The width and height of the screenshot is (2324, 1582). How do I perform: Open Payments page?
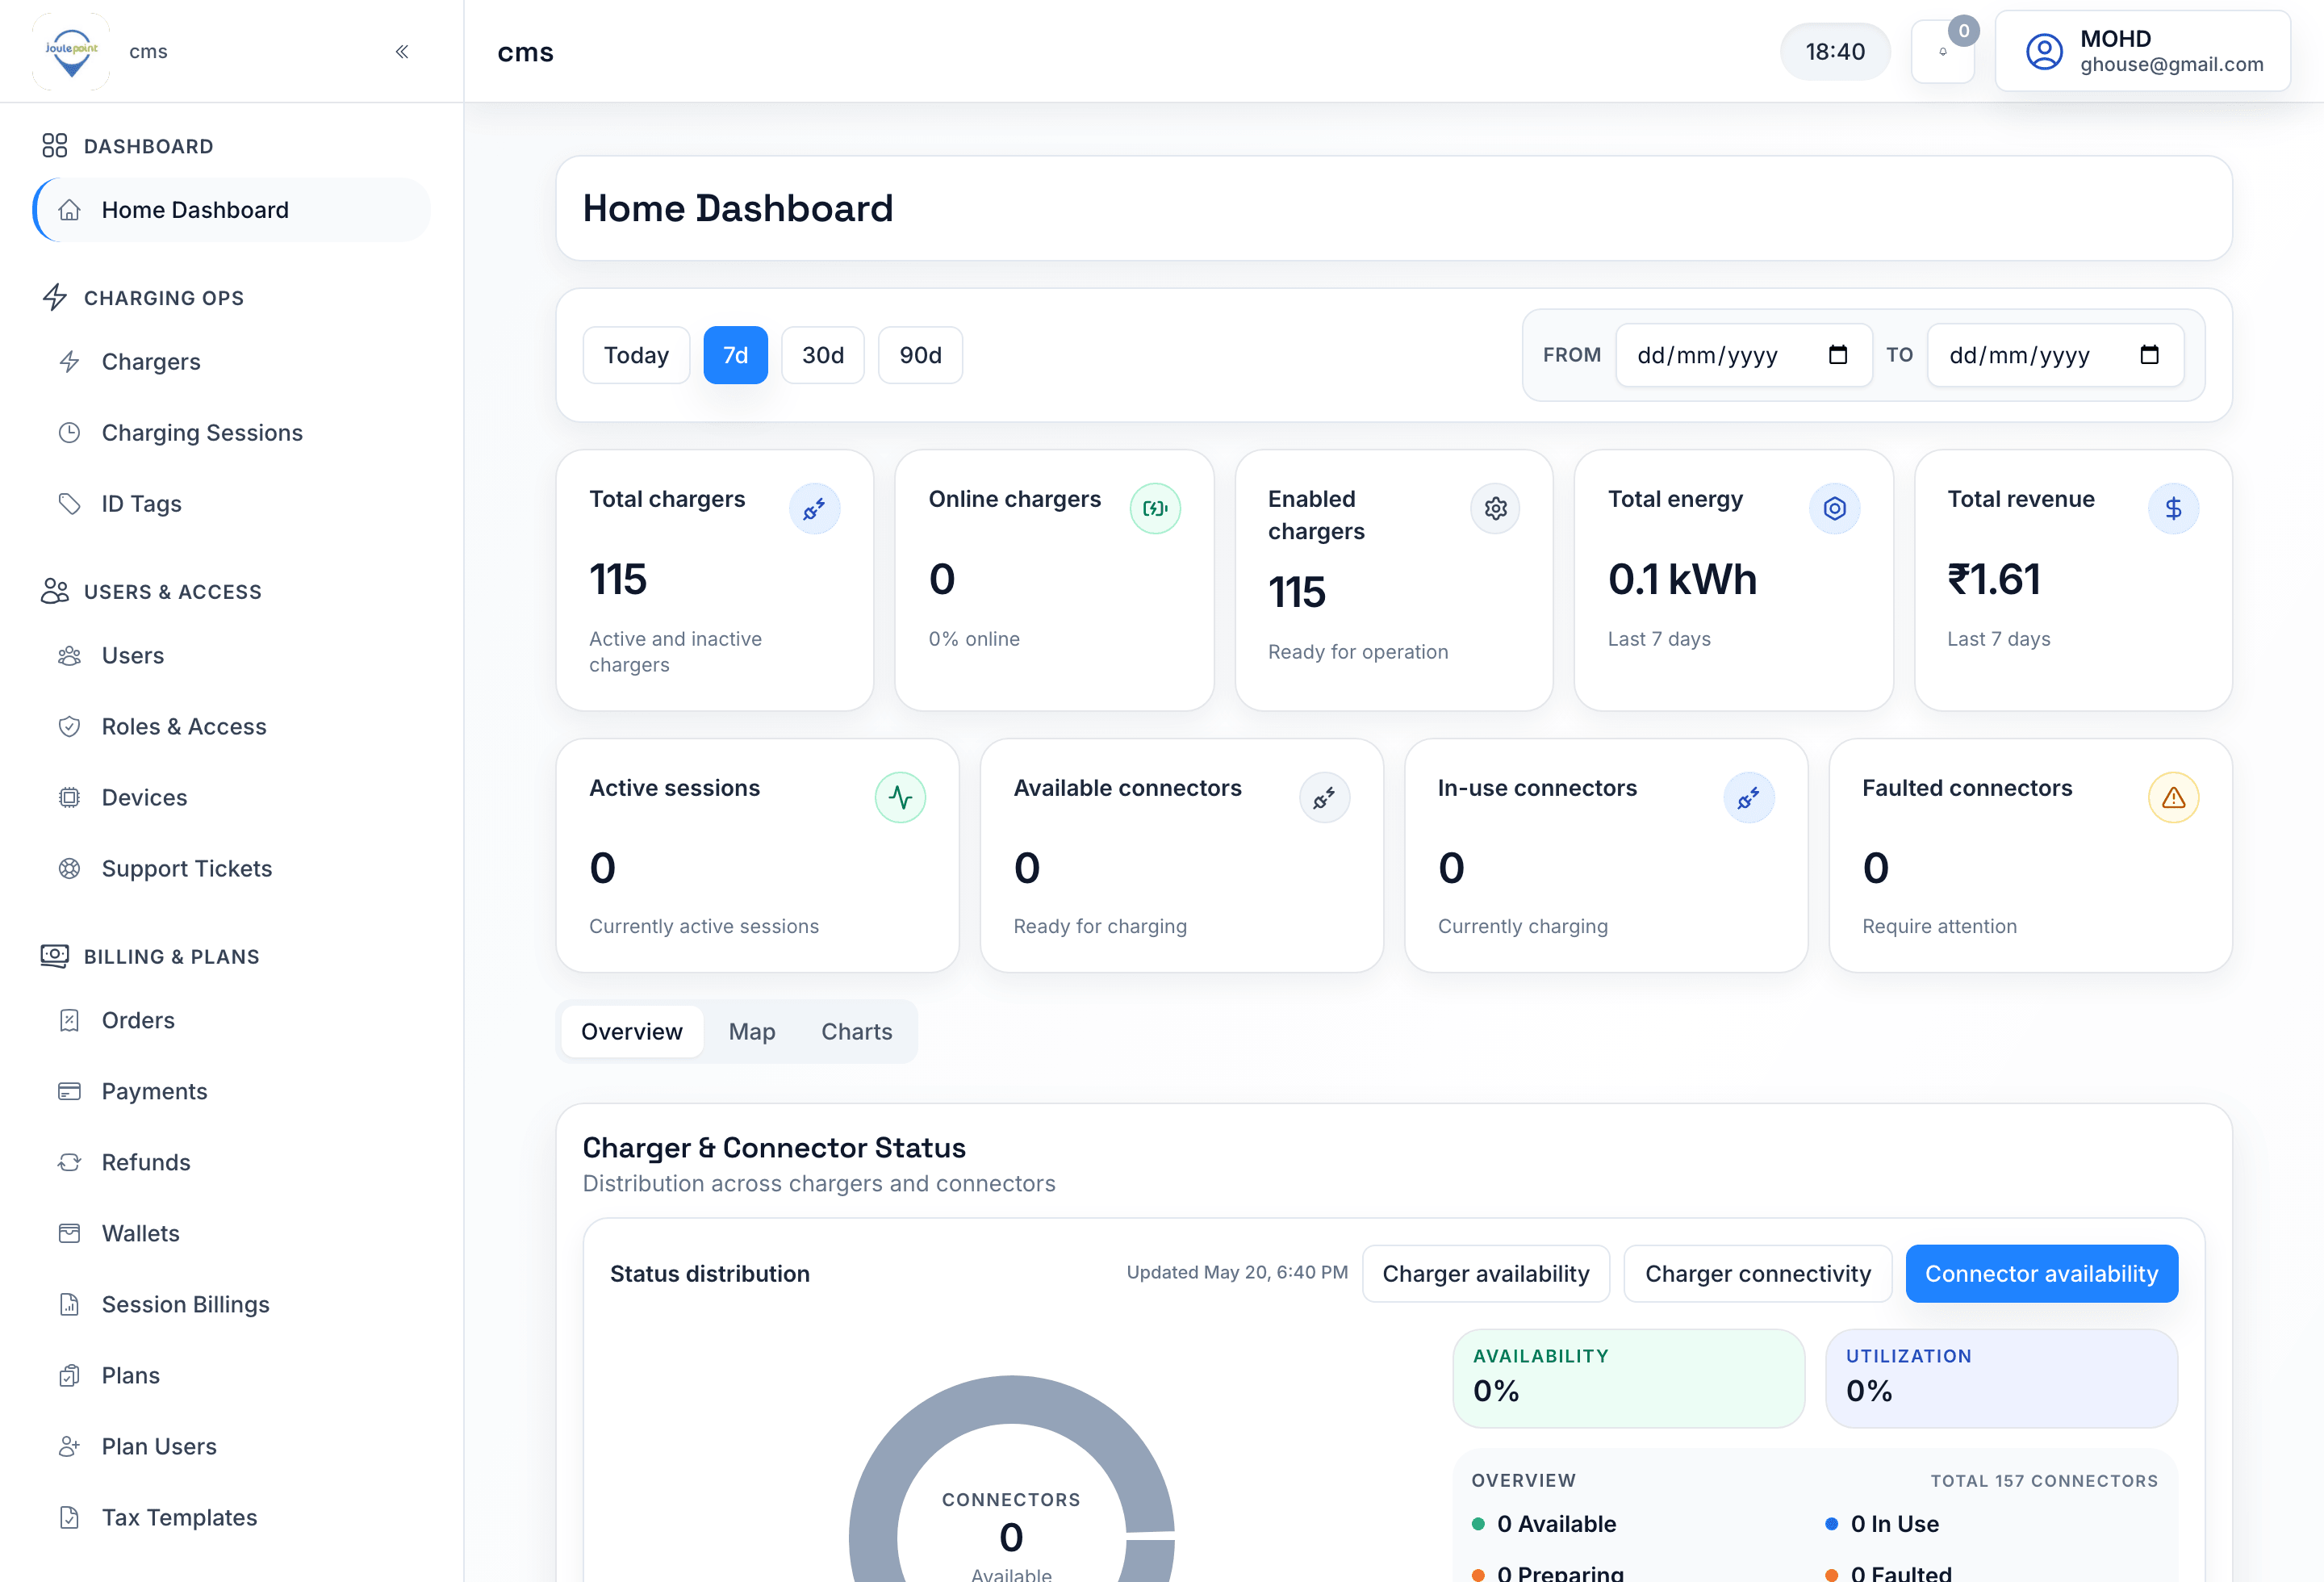(232, 1091)
